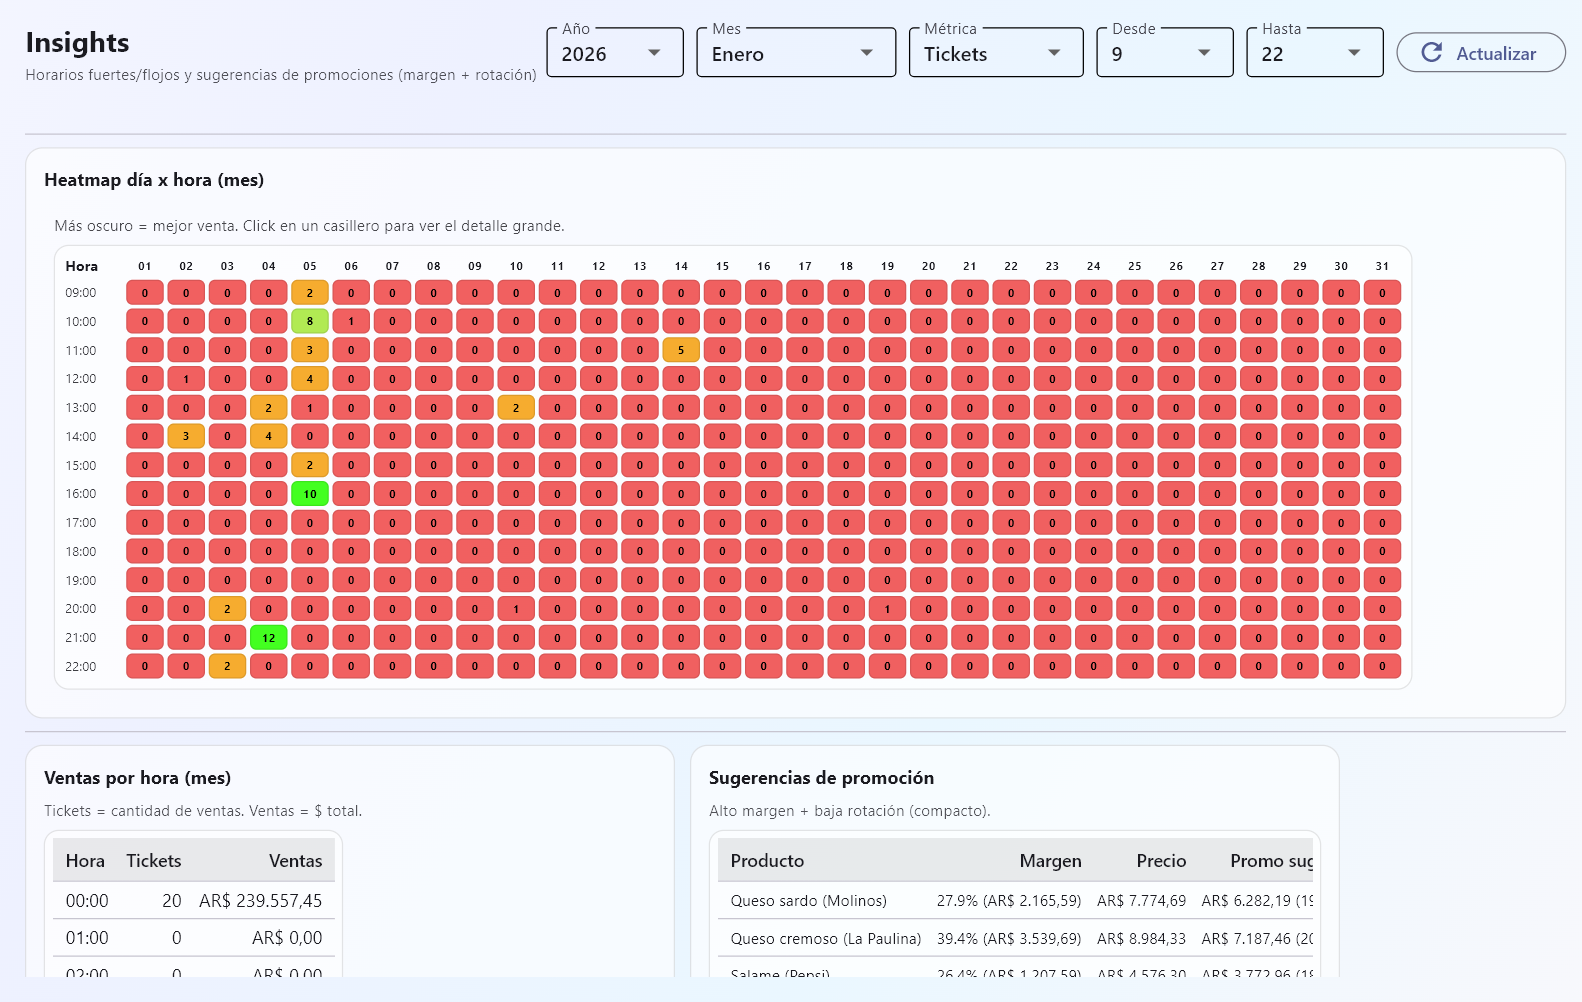
Task: Select the orange cell with value 5
Action: [681, 350]
